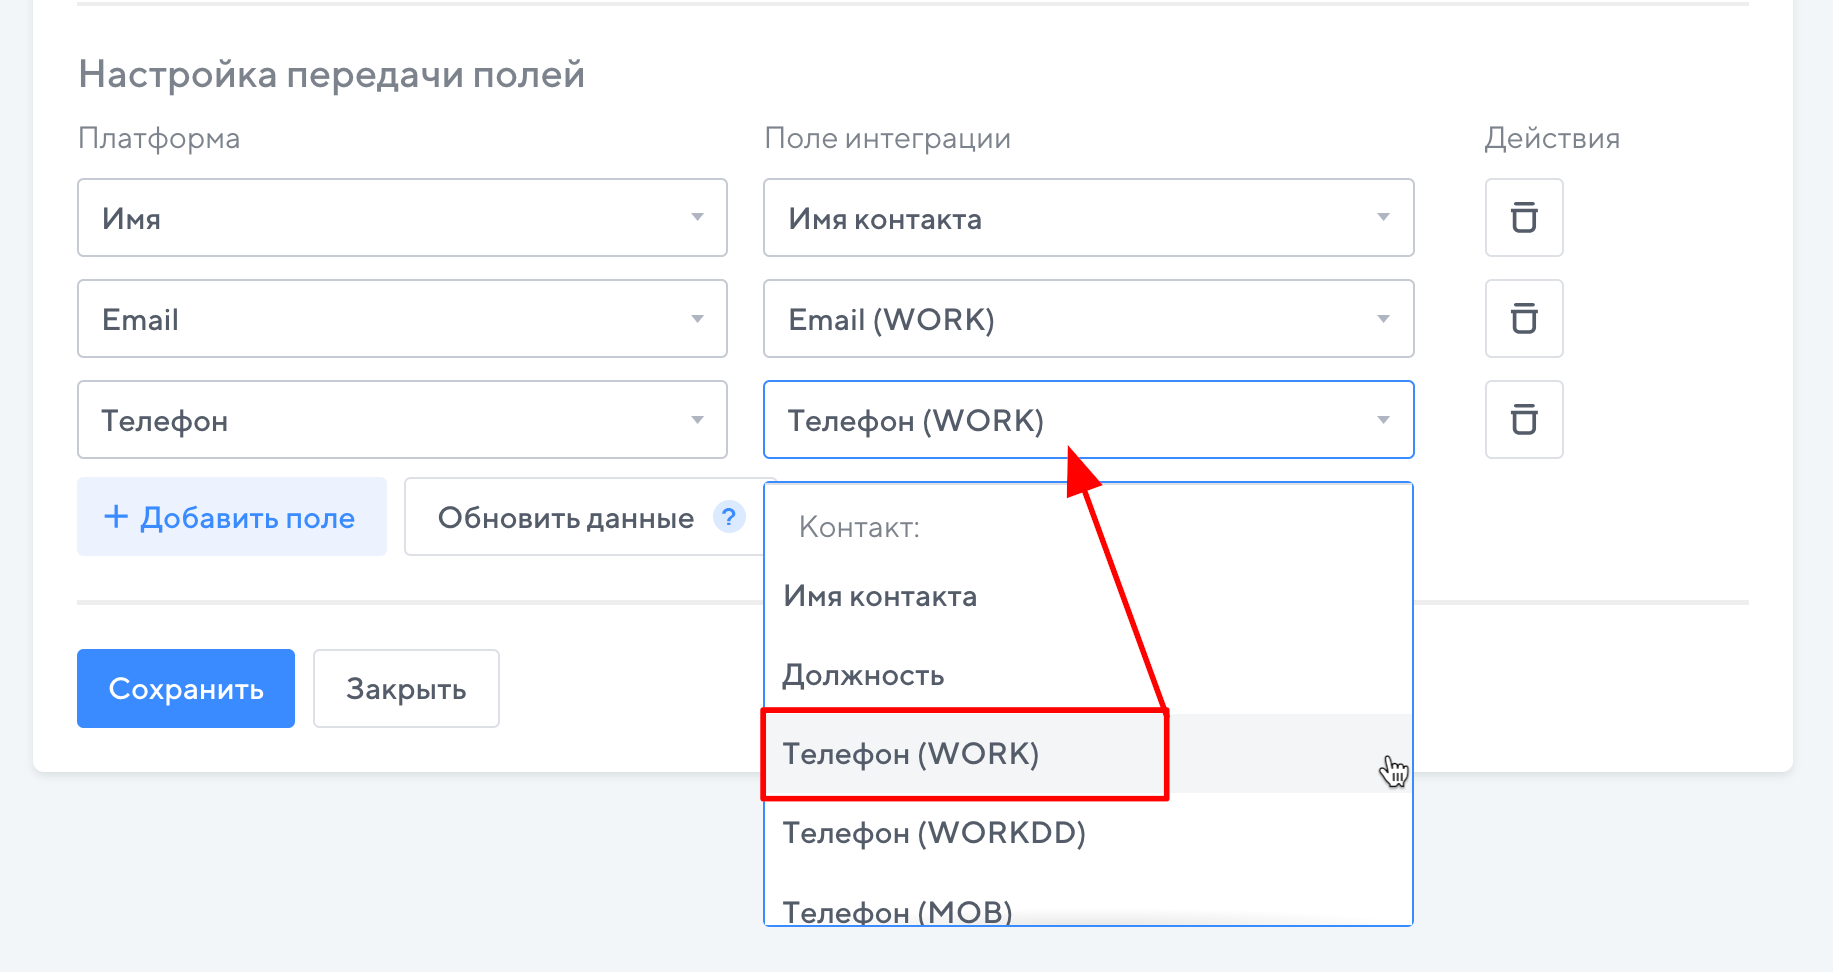Image resolution: width=1833 pixels, height=972 pixels.
Task: Click the question mark help icon
Action: 729,517
